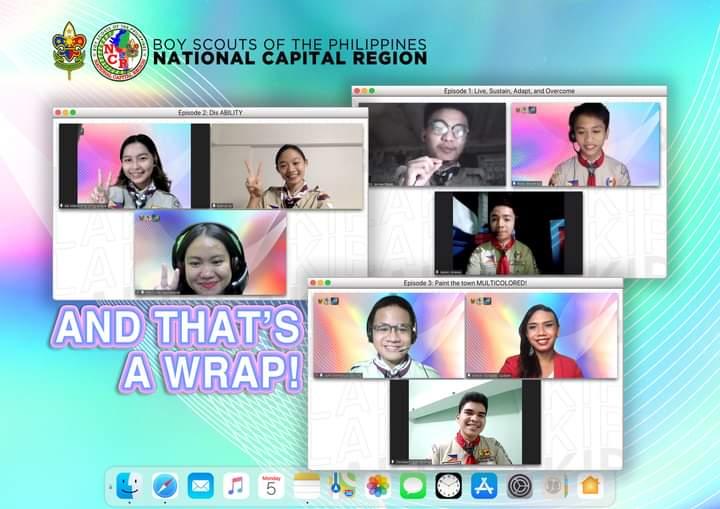Open the Photos app in the dock
Screen dimensions: 720x509
tap(377, 486)
